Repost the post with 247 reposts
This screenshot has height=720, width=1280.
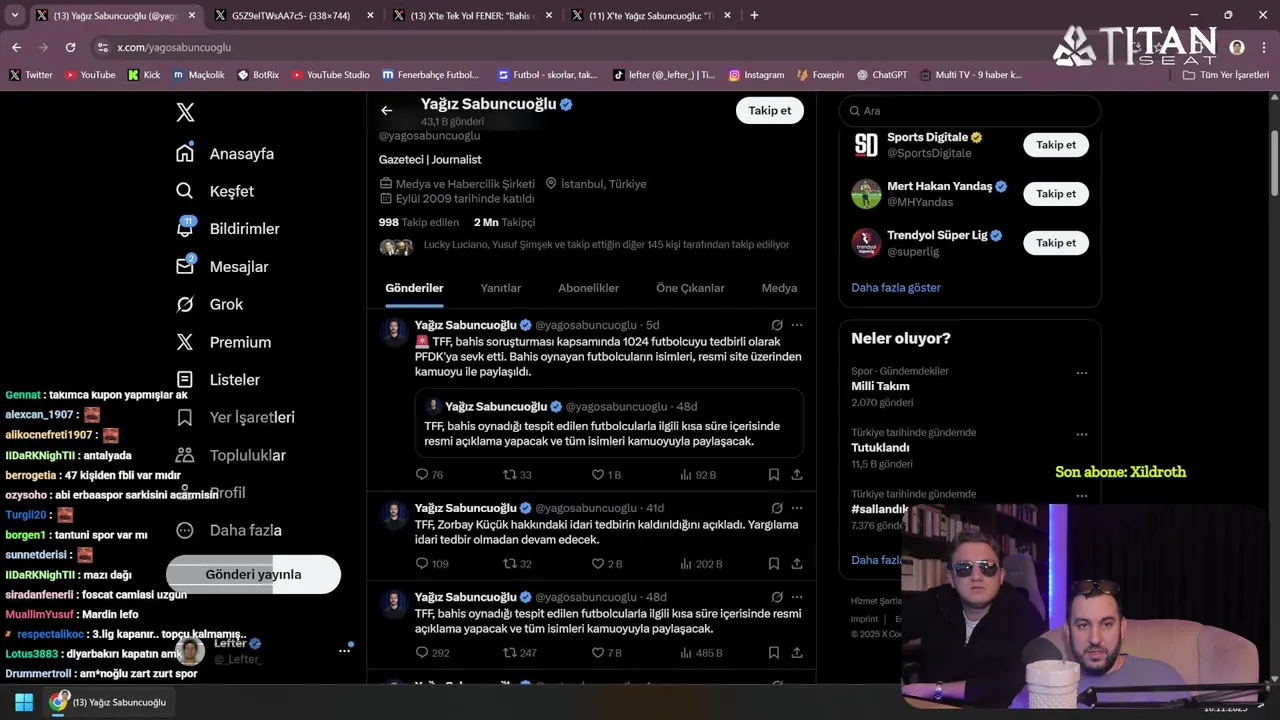(520, 653)
